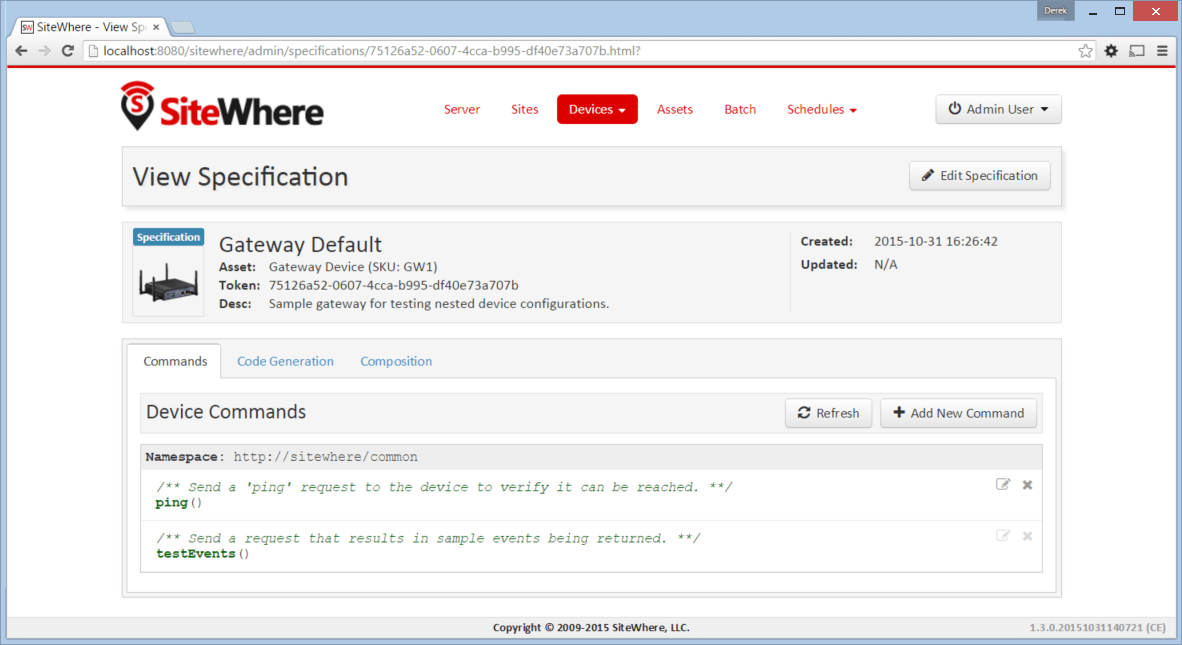Click the Edit Specification button
The height and width of the screenshot is (645, 1182).
click(x=979, y=176)
